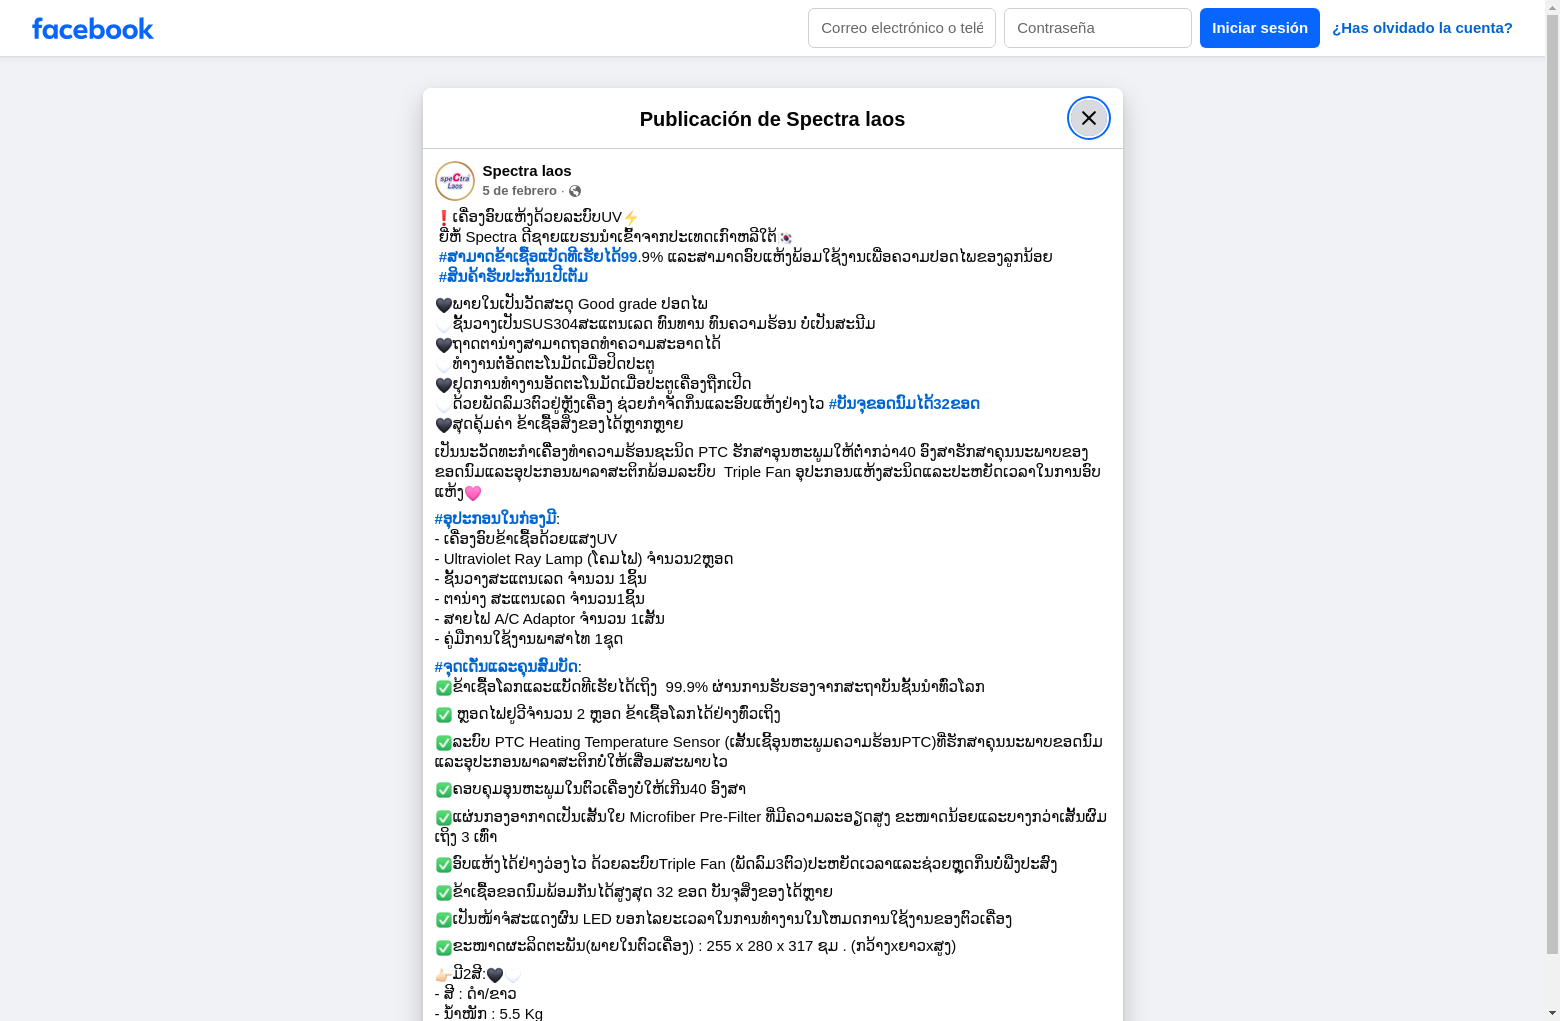Click the line containing Good grade
Viewport: 1560px width, 1021px height.
[572, 304]
